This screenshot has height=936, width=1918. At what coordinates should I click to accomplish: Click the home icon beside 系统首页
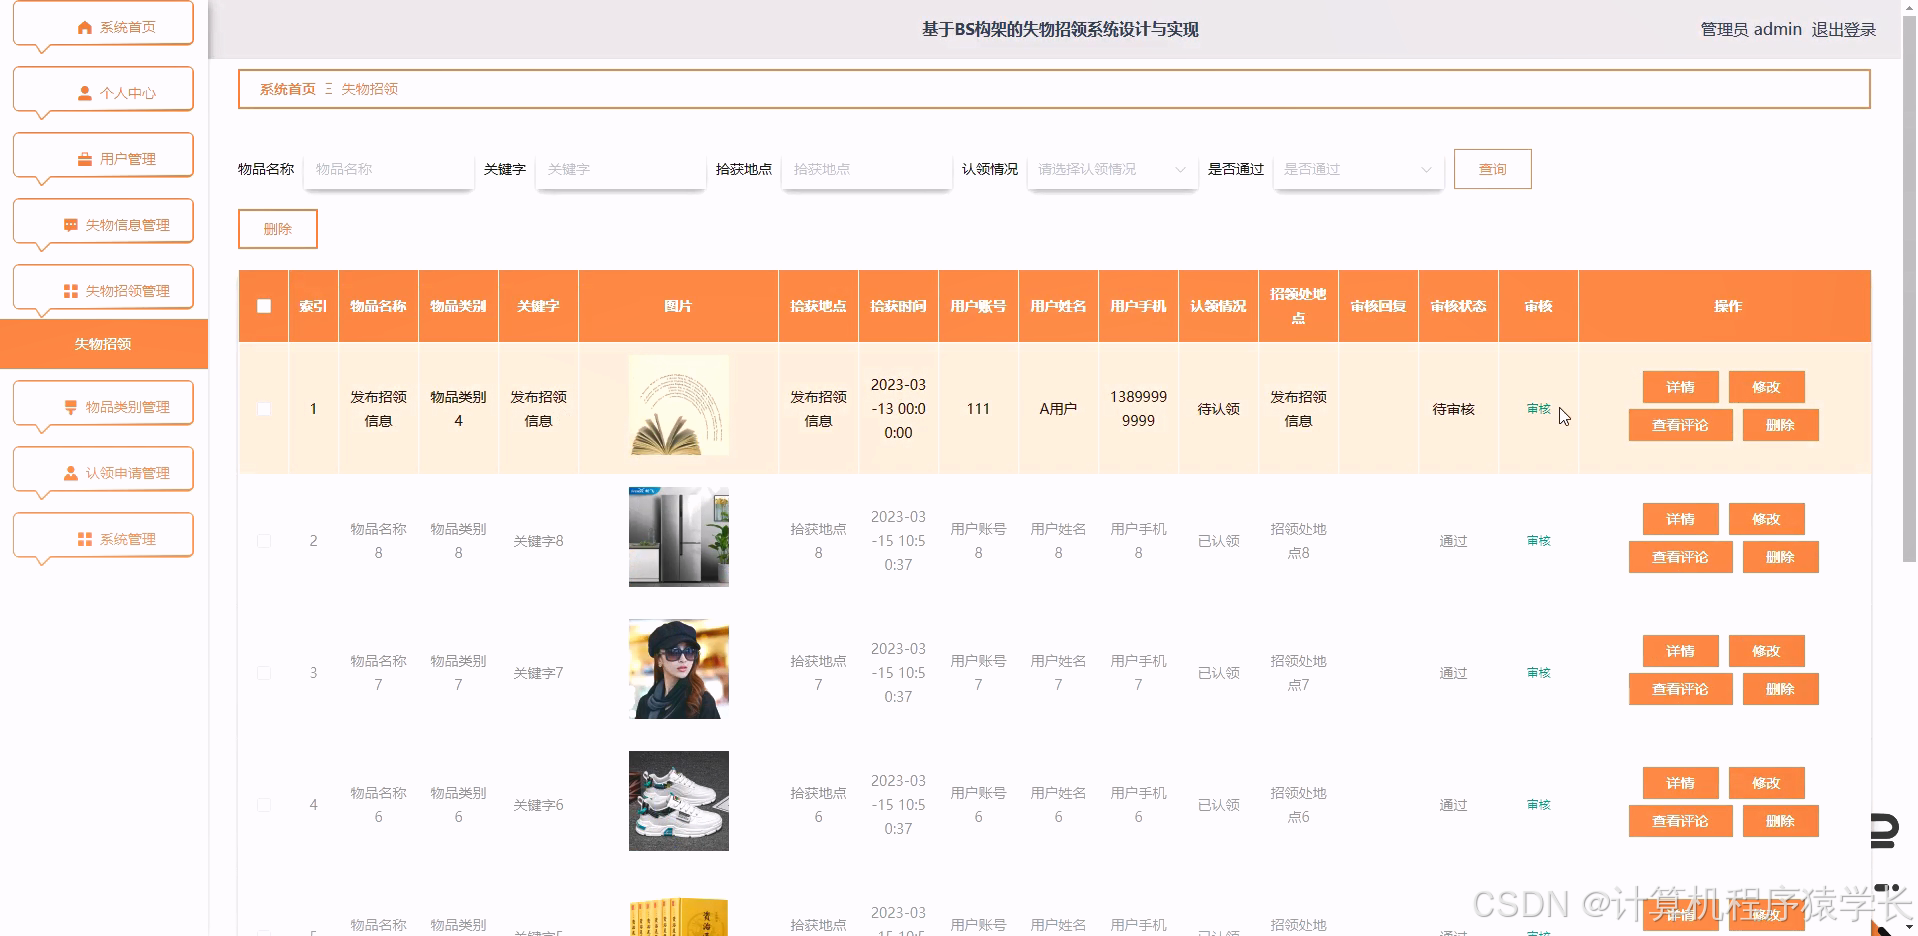pos(85,28)
